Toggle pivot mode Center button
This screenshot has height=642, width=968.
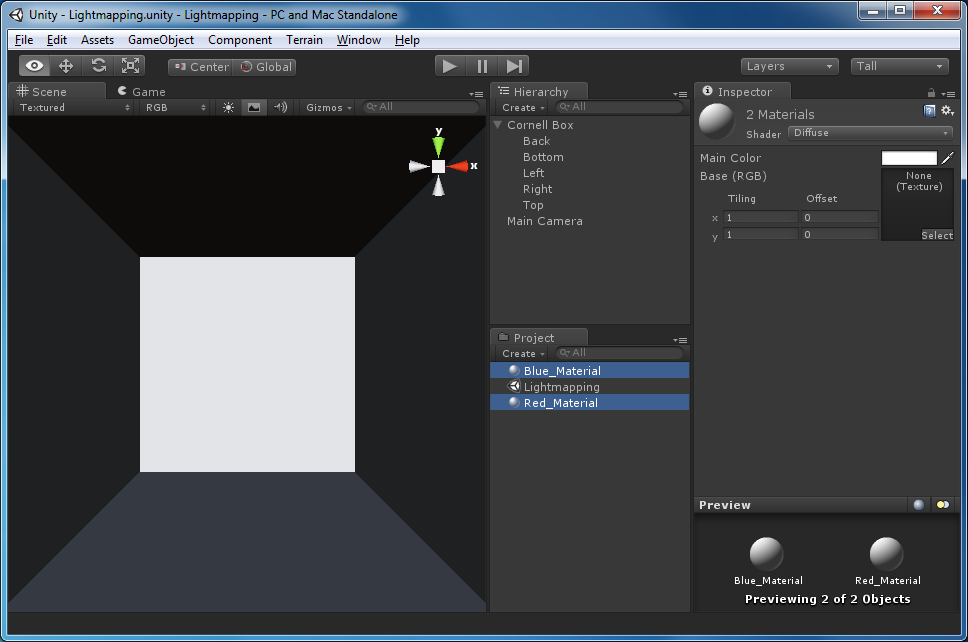(x=201, y=67)
